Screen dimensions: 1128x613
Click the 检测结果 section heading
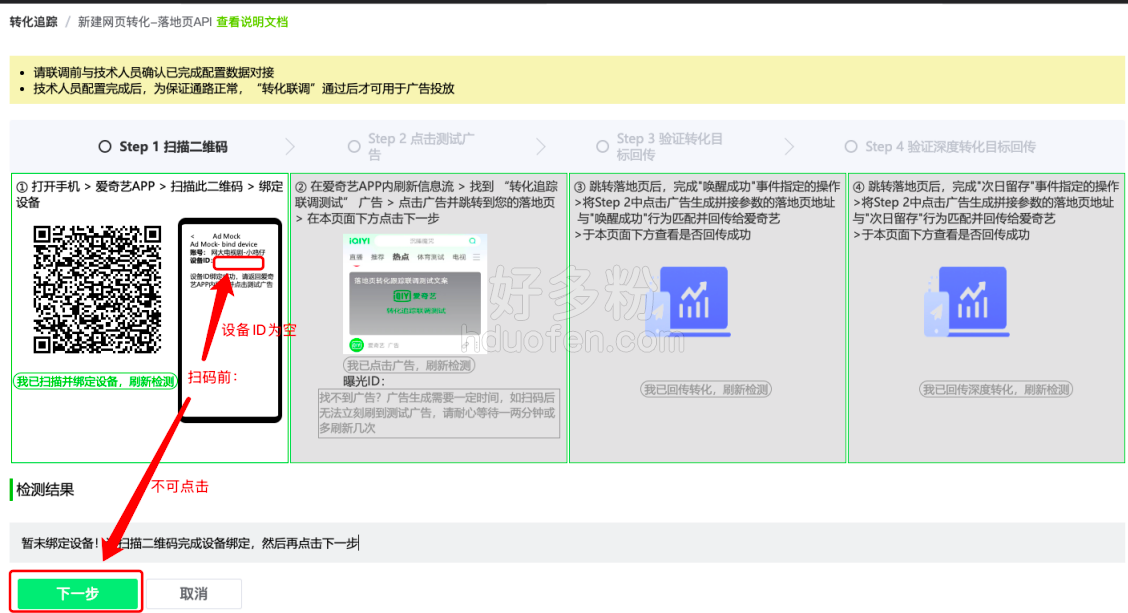pyautogui.click(x=45, y=490)
